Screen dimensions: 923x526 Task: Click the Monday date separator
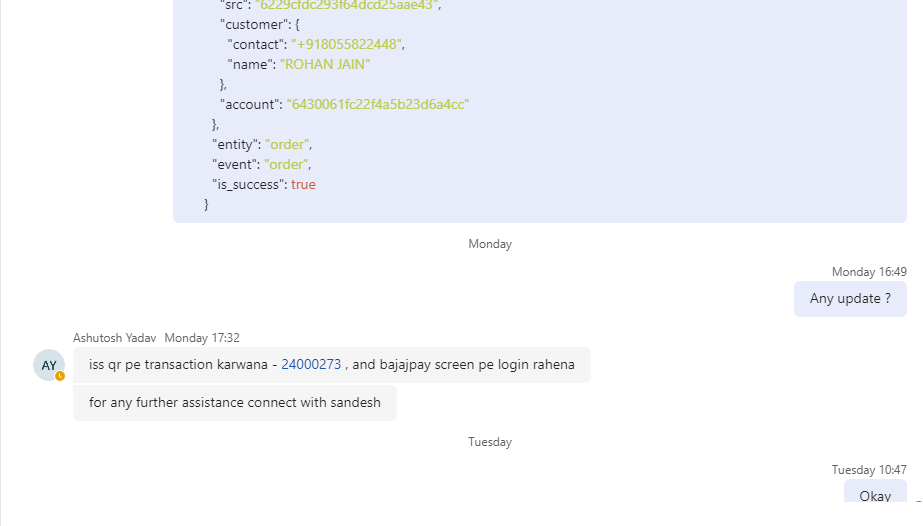click(490, 244)
